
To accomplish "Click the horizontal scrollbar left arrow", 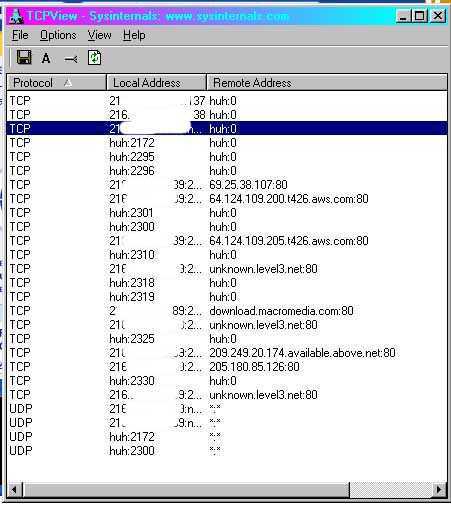I will [14, 489].
